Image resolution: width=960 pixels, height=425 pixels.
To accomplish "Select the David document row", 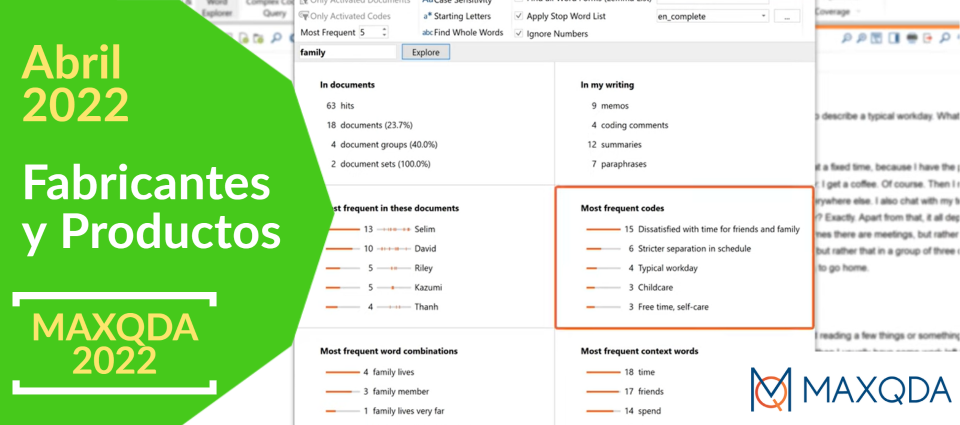I will click(380, 249).
